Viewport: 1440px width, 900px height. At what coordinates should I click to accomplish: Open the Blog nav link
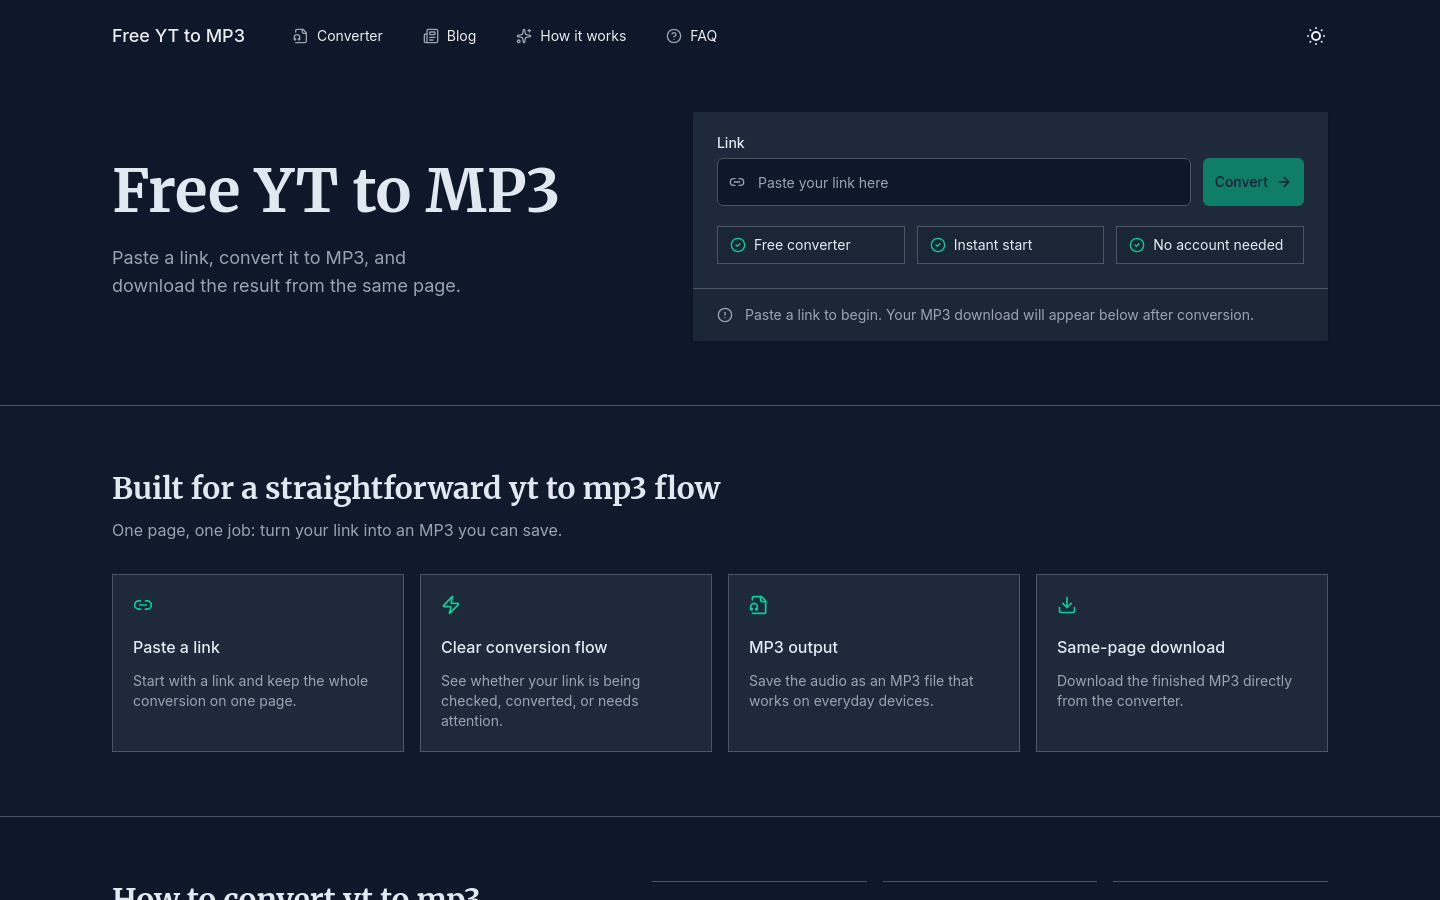tap(449, 36)
